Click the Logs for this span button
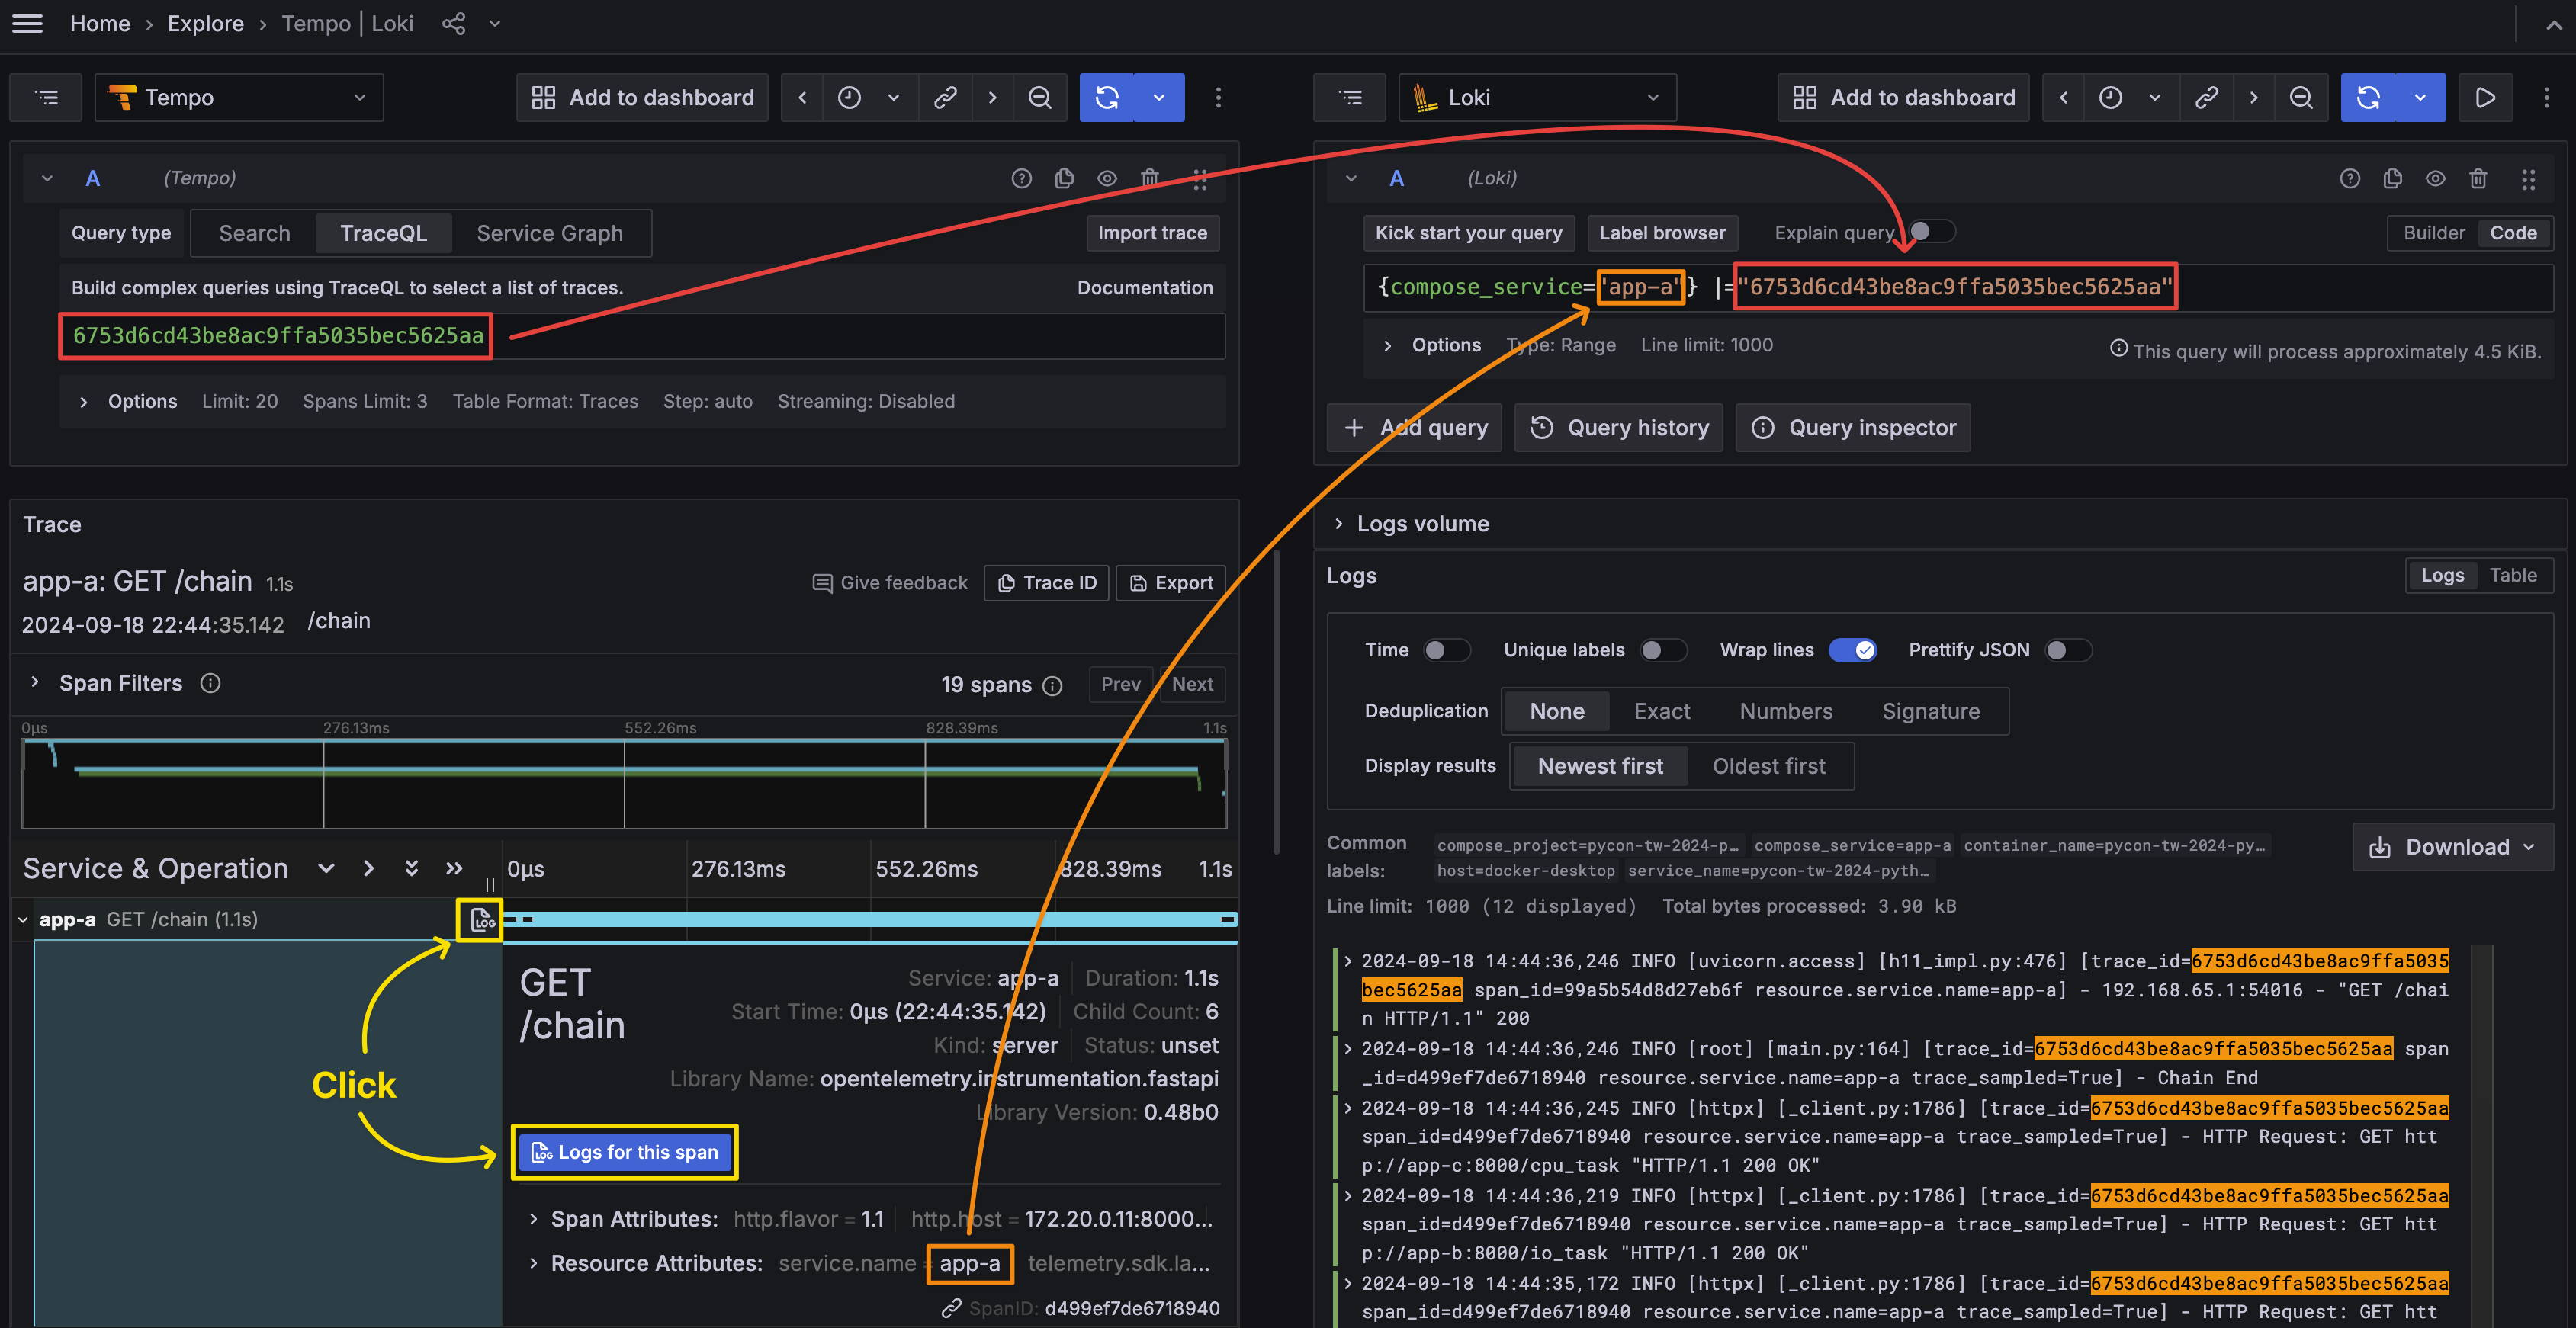2576x1328 pixels. (625, 1152)
